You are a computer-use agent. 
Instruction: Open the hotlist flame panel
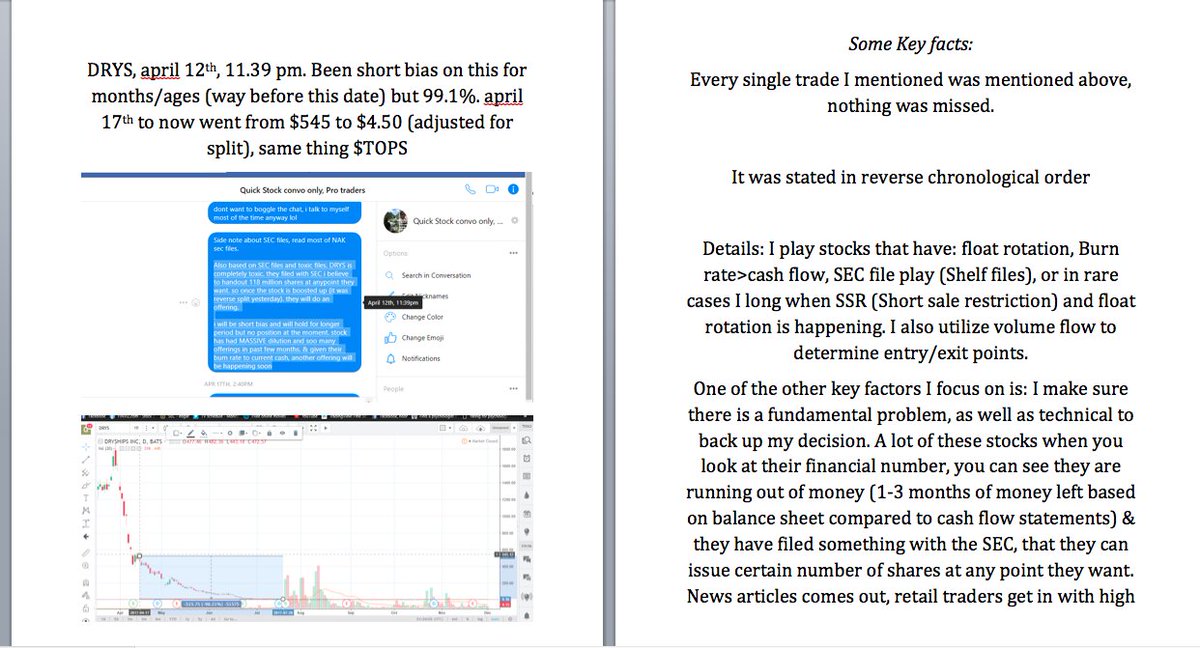(527, 495)
